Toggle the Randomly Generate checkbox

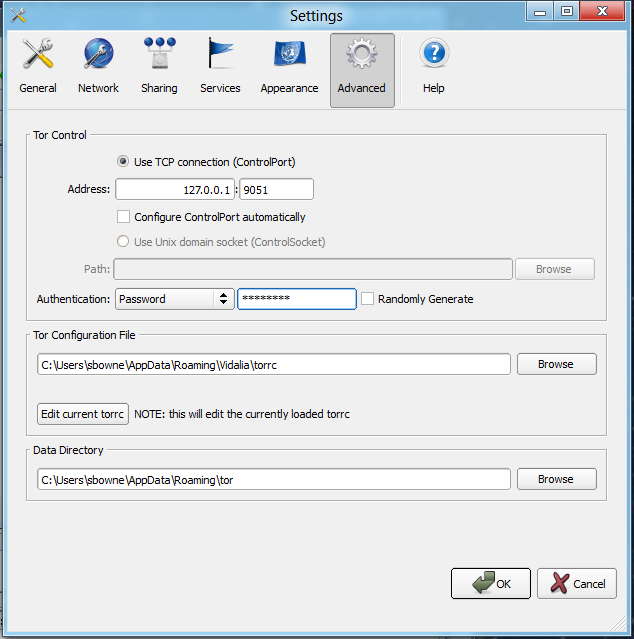pos(367,298)
